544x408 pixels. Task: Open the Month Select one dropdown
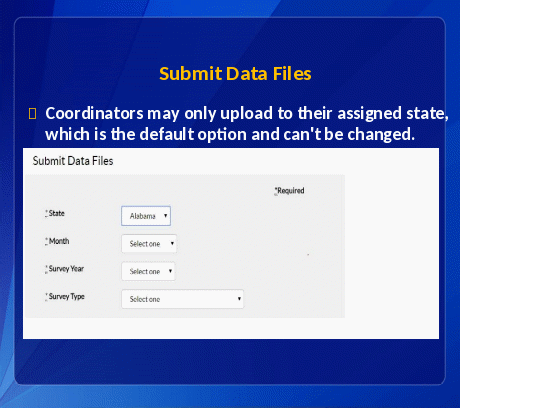149,244
